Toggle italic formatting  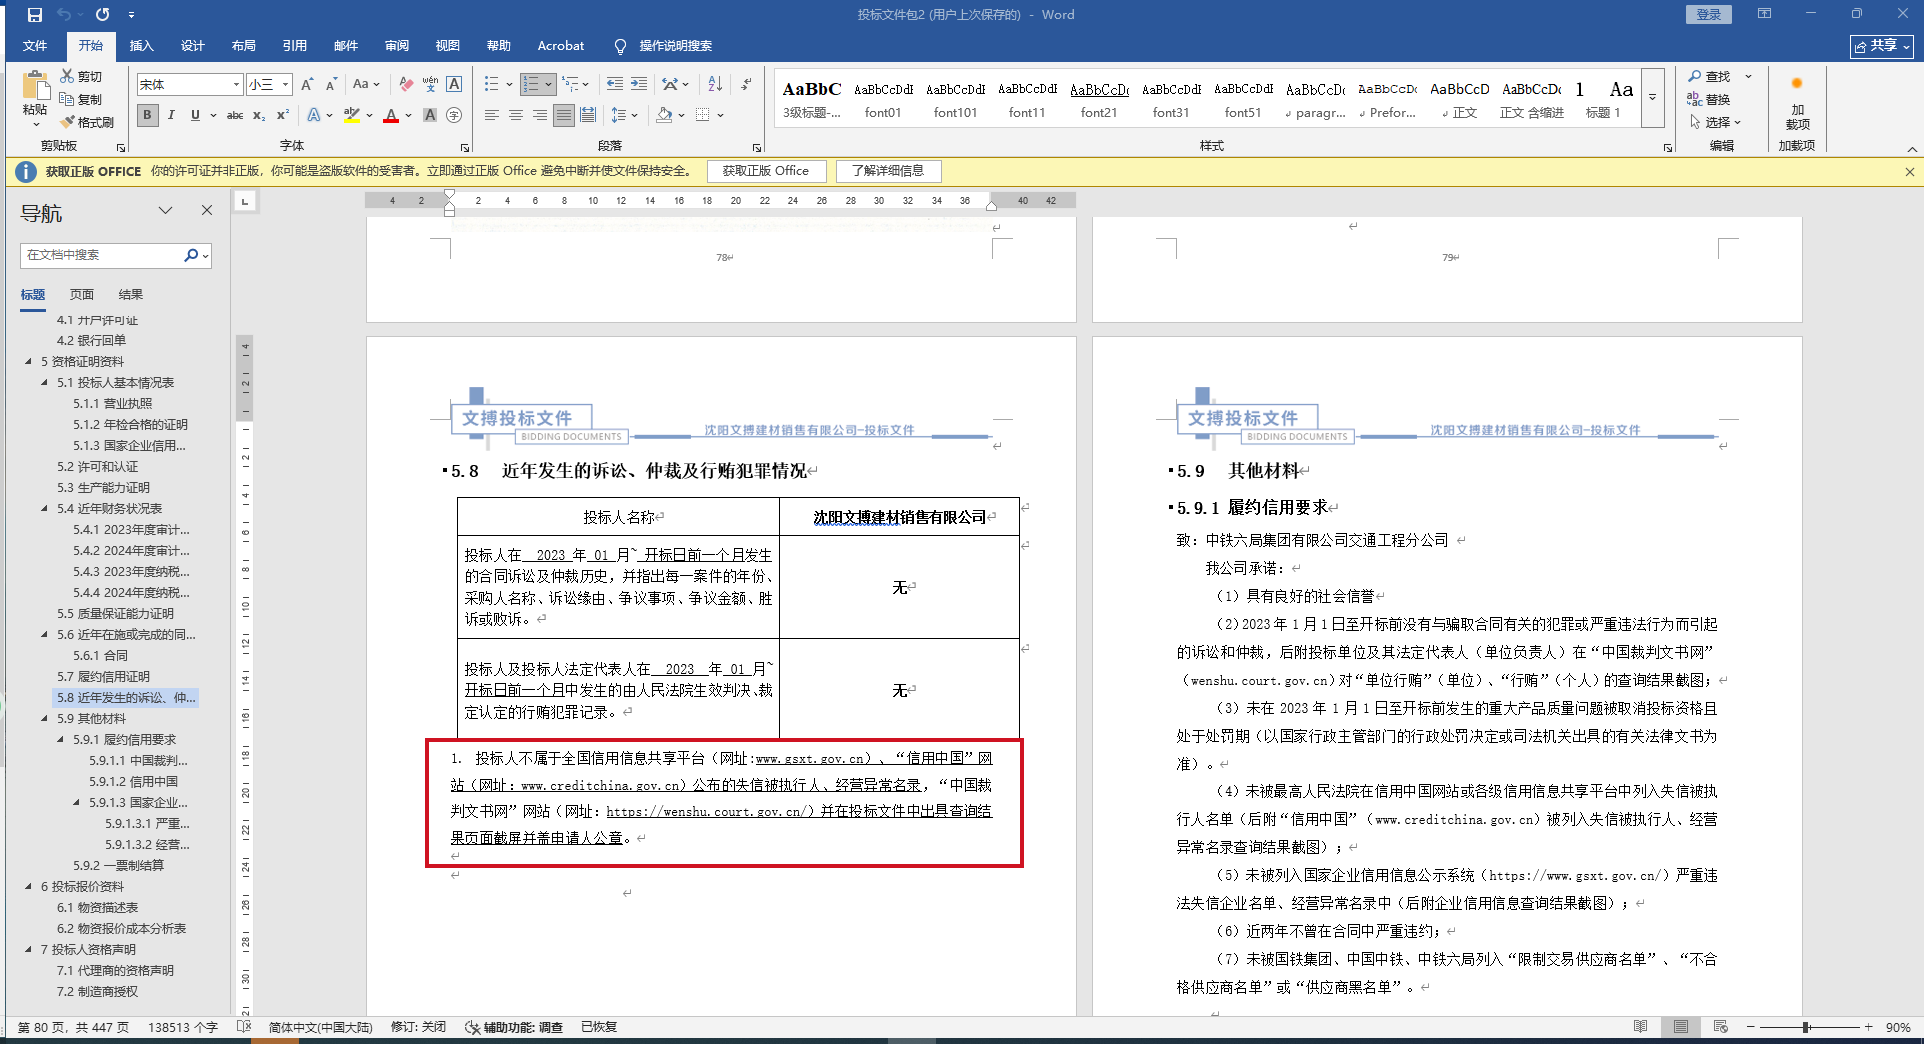coord(171,115)
